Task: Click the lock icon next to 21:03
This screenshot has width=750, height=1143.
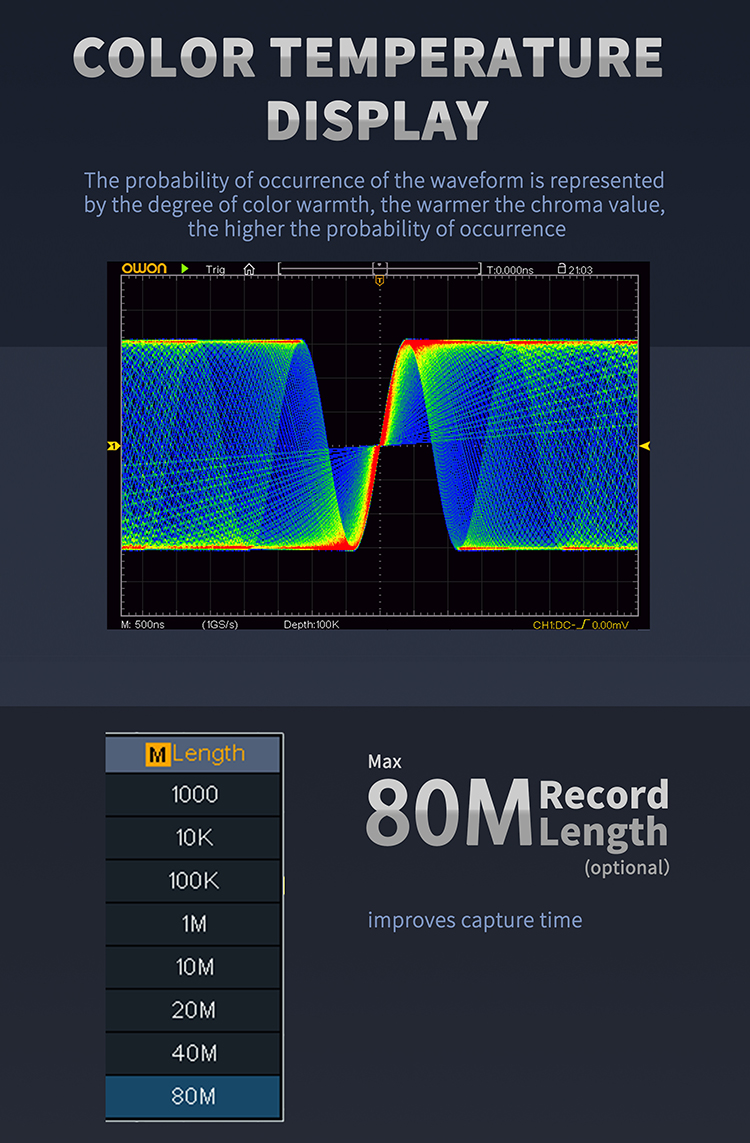Action: [x=562, y=269]
